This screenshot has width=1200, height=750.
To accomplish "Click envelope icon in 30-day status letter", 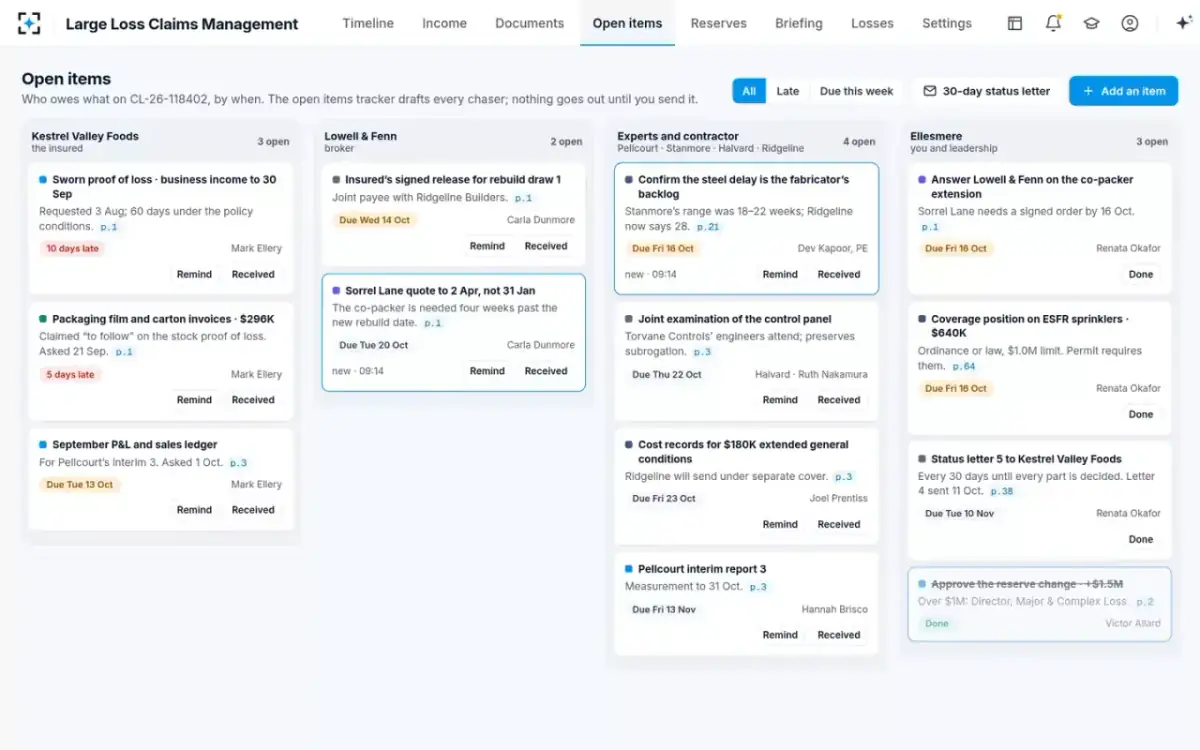I will click(x=930, y=91).
